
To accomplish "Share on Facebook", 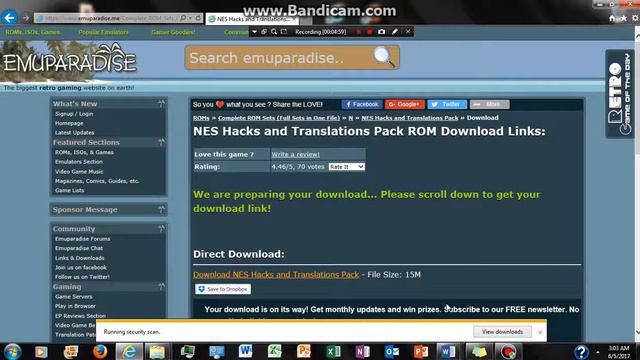I will pos(362,104).
